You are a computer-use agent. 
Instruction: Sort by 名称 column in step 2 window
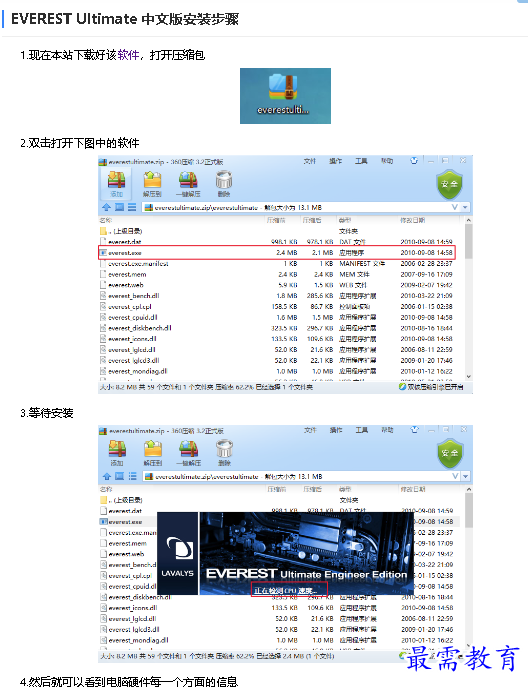[x=106, y=220]
